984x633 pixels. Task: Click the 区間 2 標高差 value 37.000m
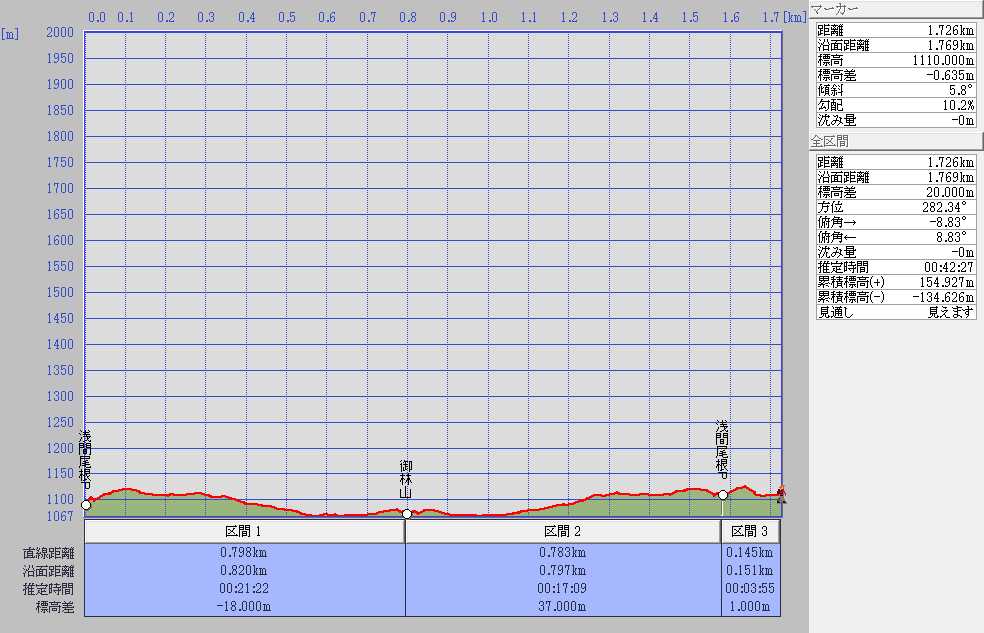(x=563, y=606)
